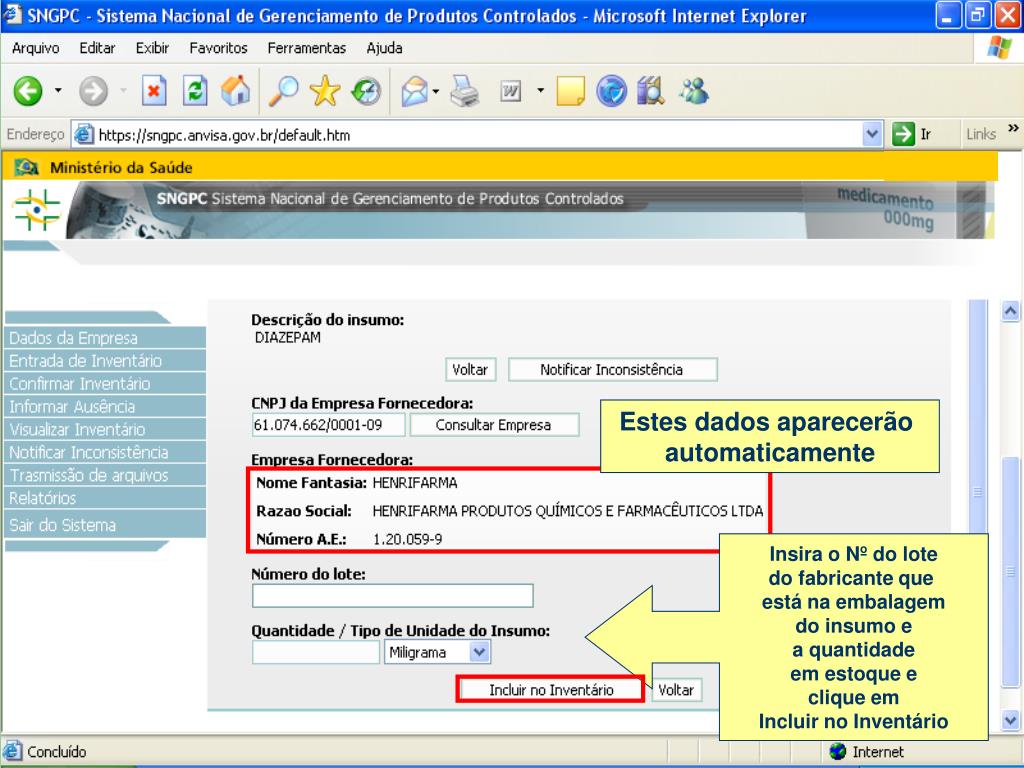Select the sidebar Notificar Inconsistência link
Screen dimensions: 1024x768
(x=105, y=452)
